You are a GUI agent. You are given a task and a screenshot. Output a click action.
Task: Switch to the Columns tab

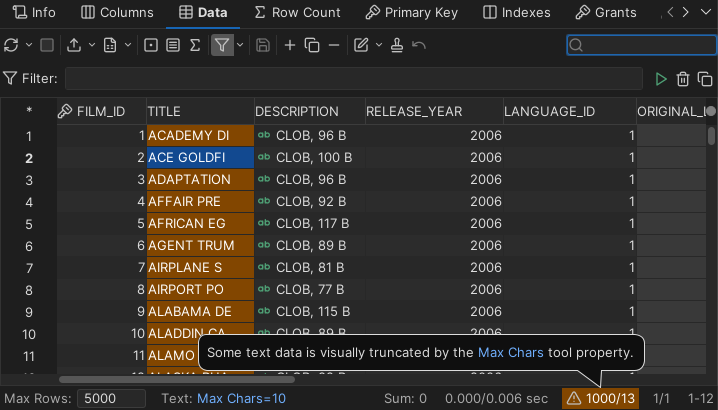click(x=117, y=13)
